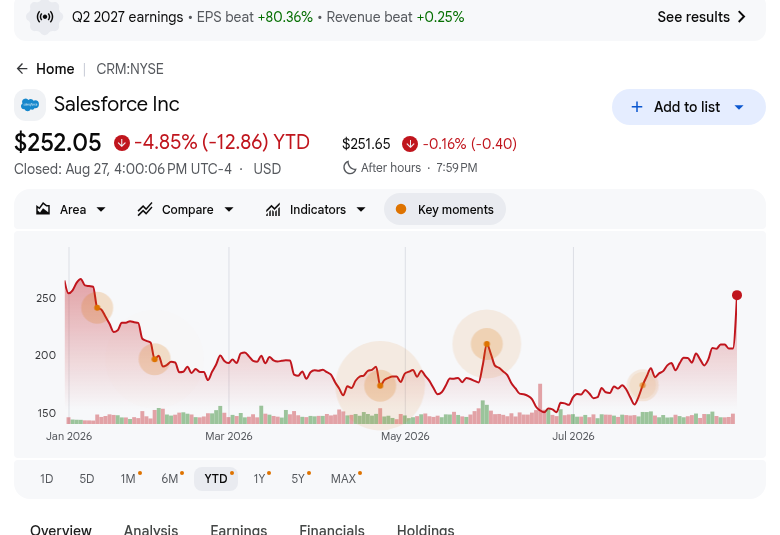
Task: Click the orange dot in Key moments
Action: [401, 210]
